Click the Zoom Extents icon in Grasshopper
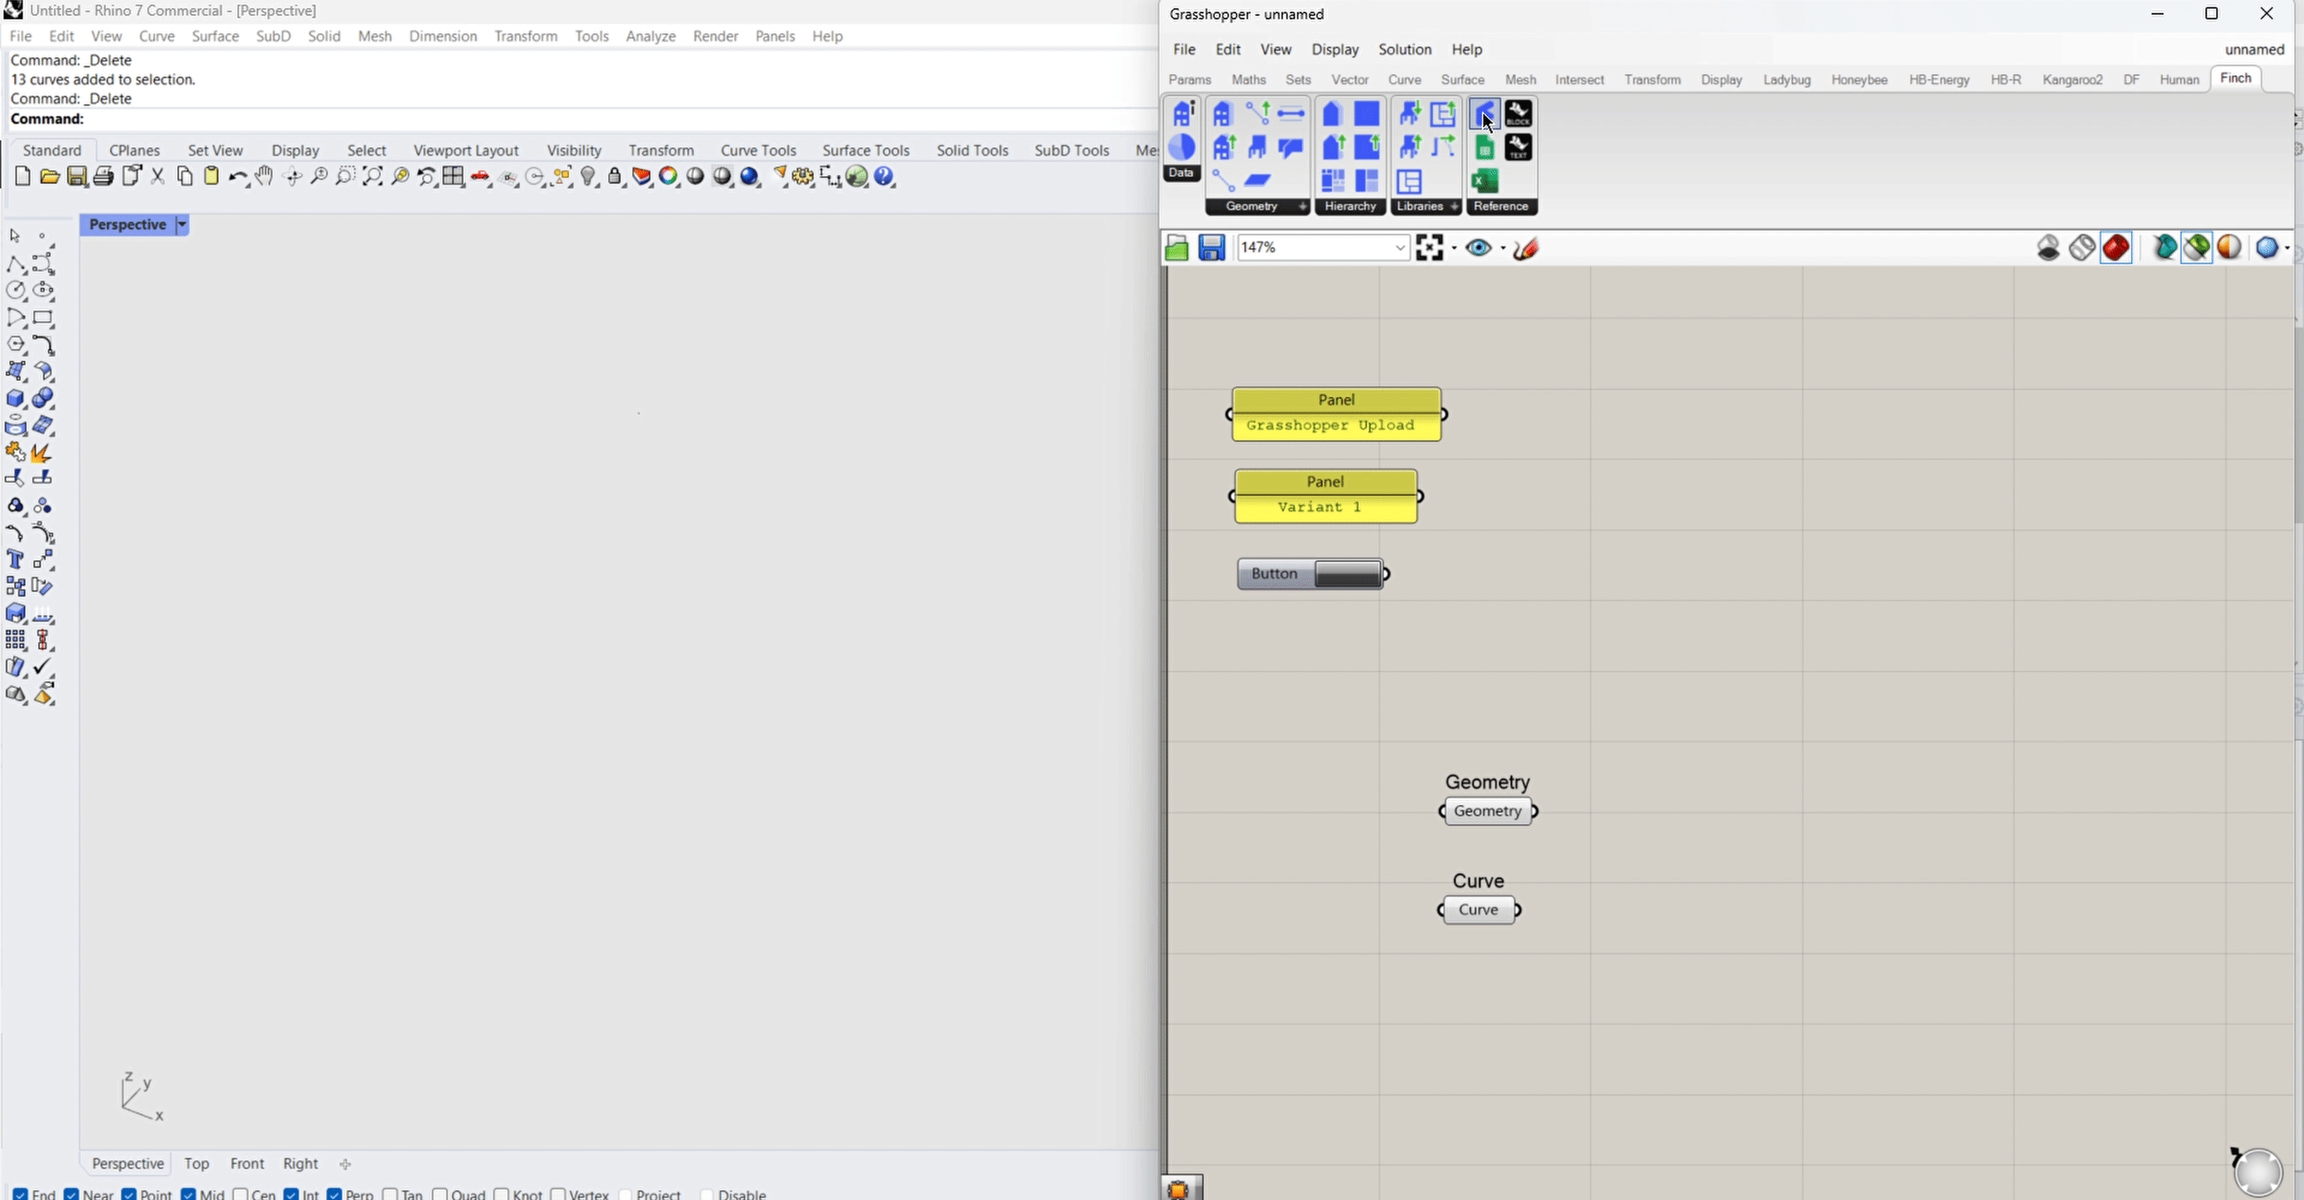Image resolution: width=2304 pixels, height=1200 pixels. (1430, 248)
